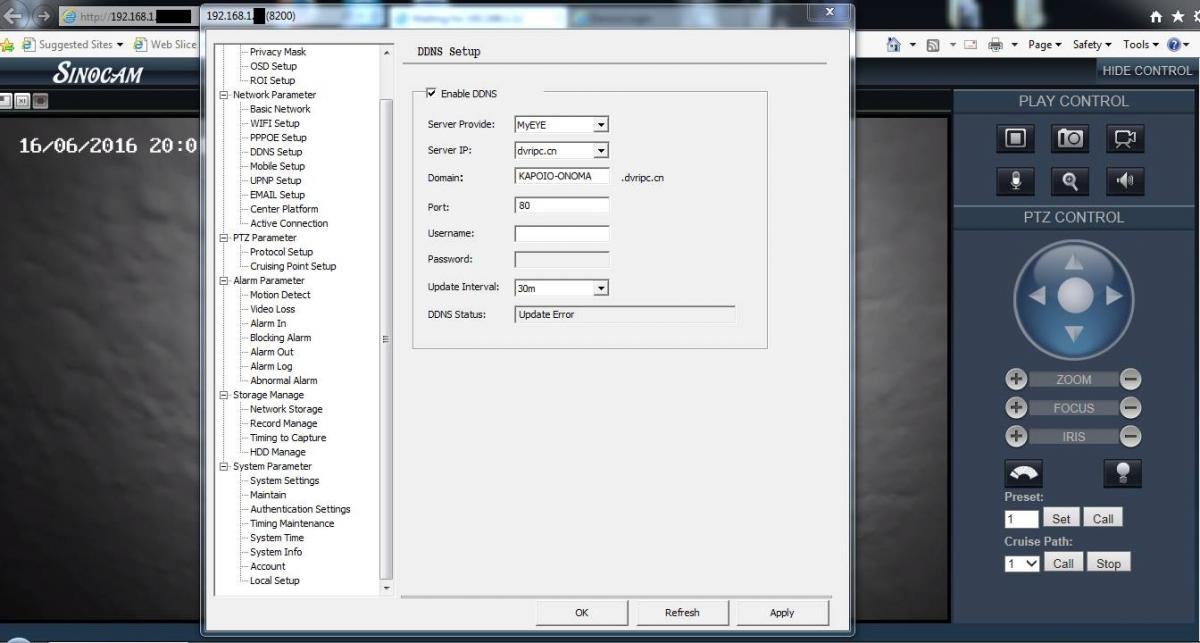Click the Set button beside Preset
The height and width of the screenshot is (643, 1200).
coord(1061,519)
